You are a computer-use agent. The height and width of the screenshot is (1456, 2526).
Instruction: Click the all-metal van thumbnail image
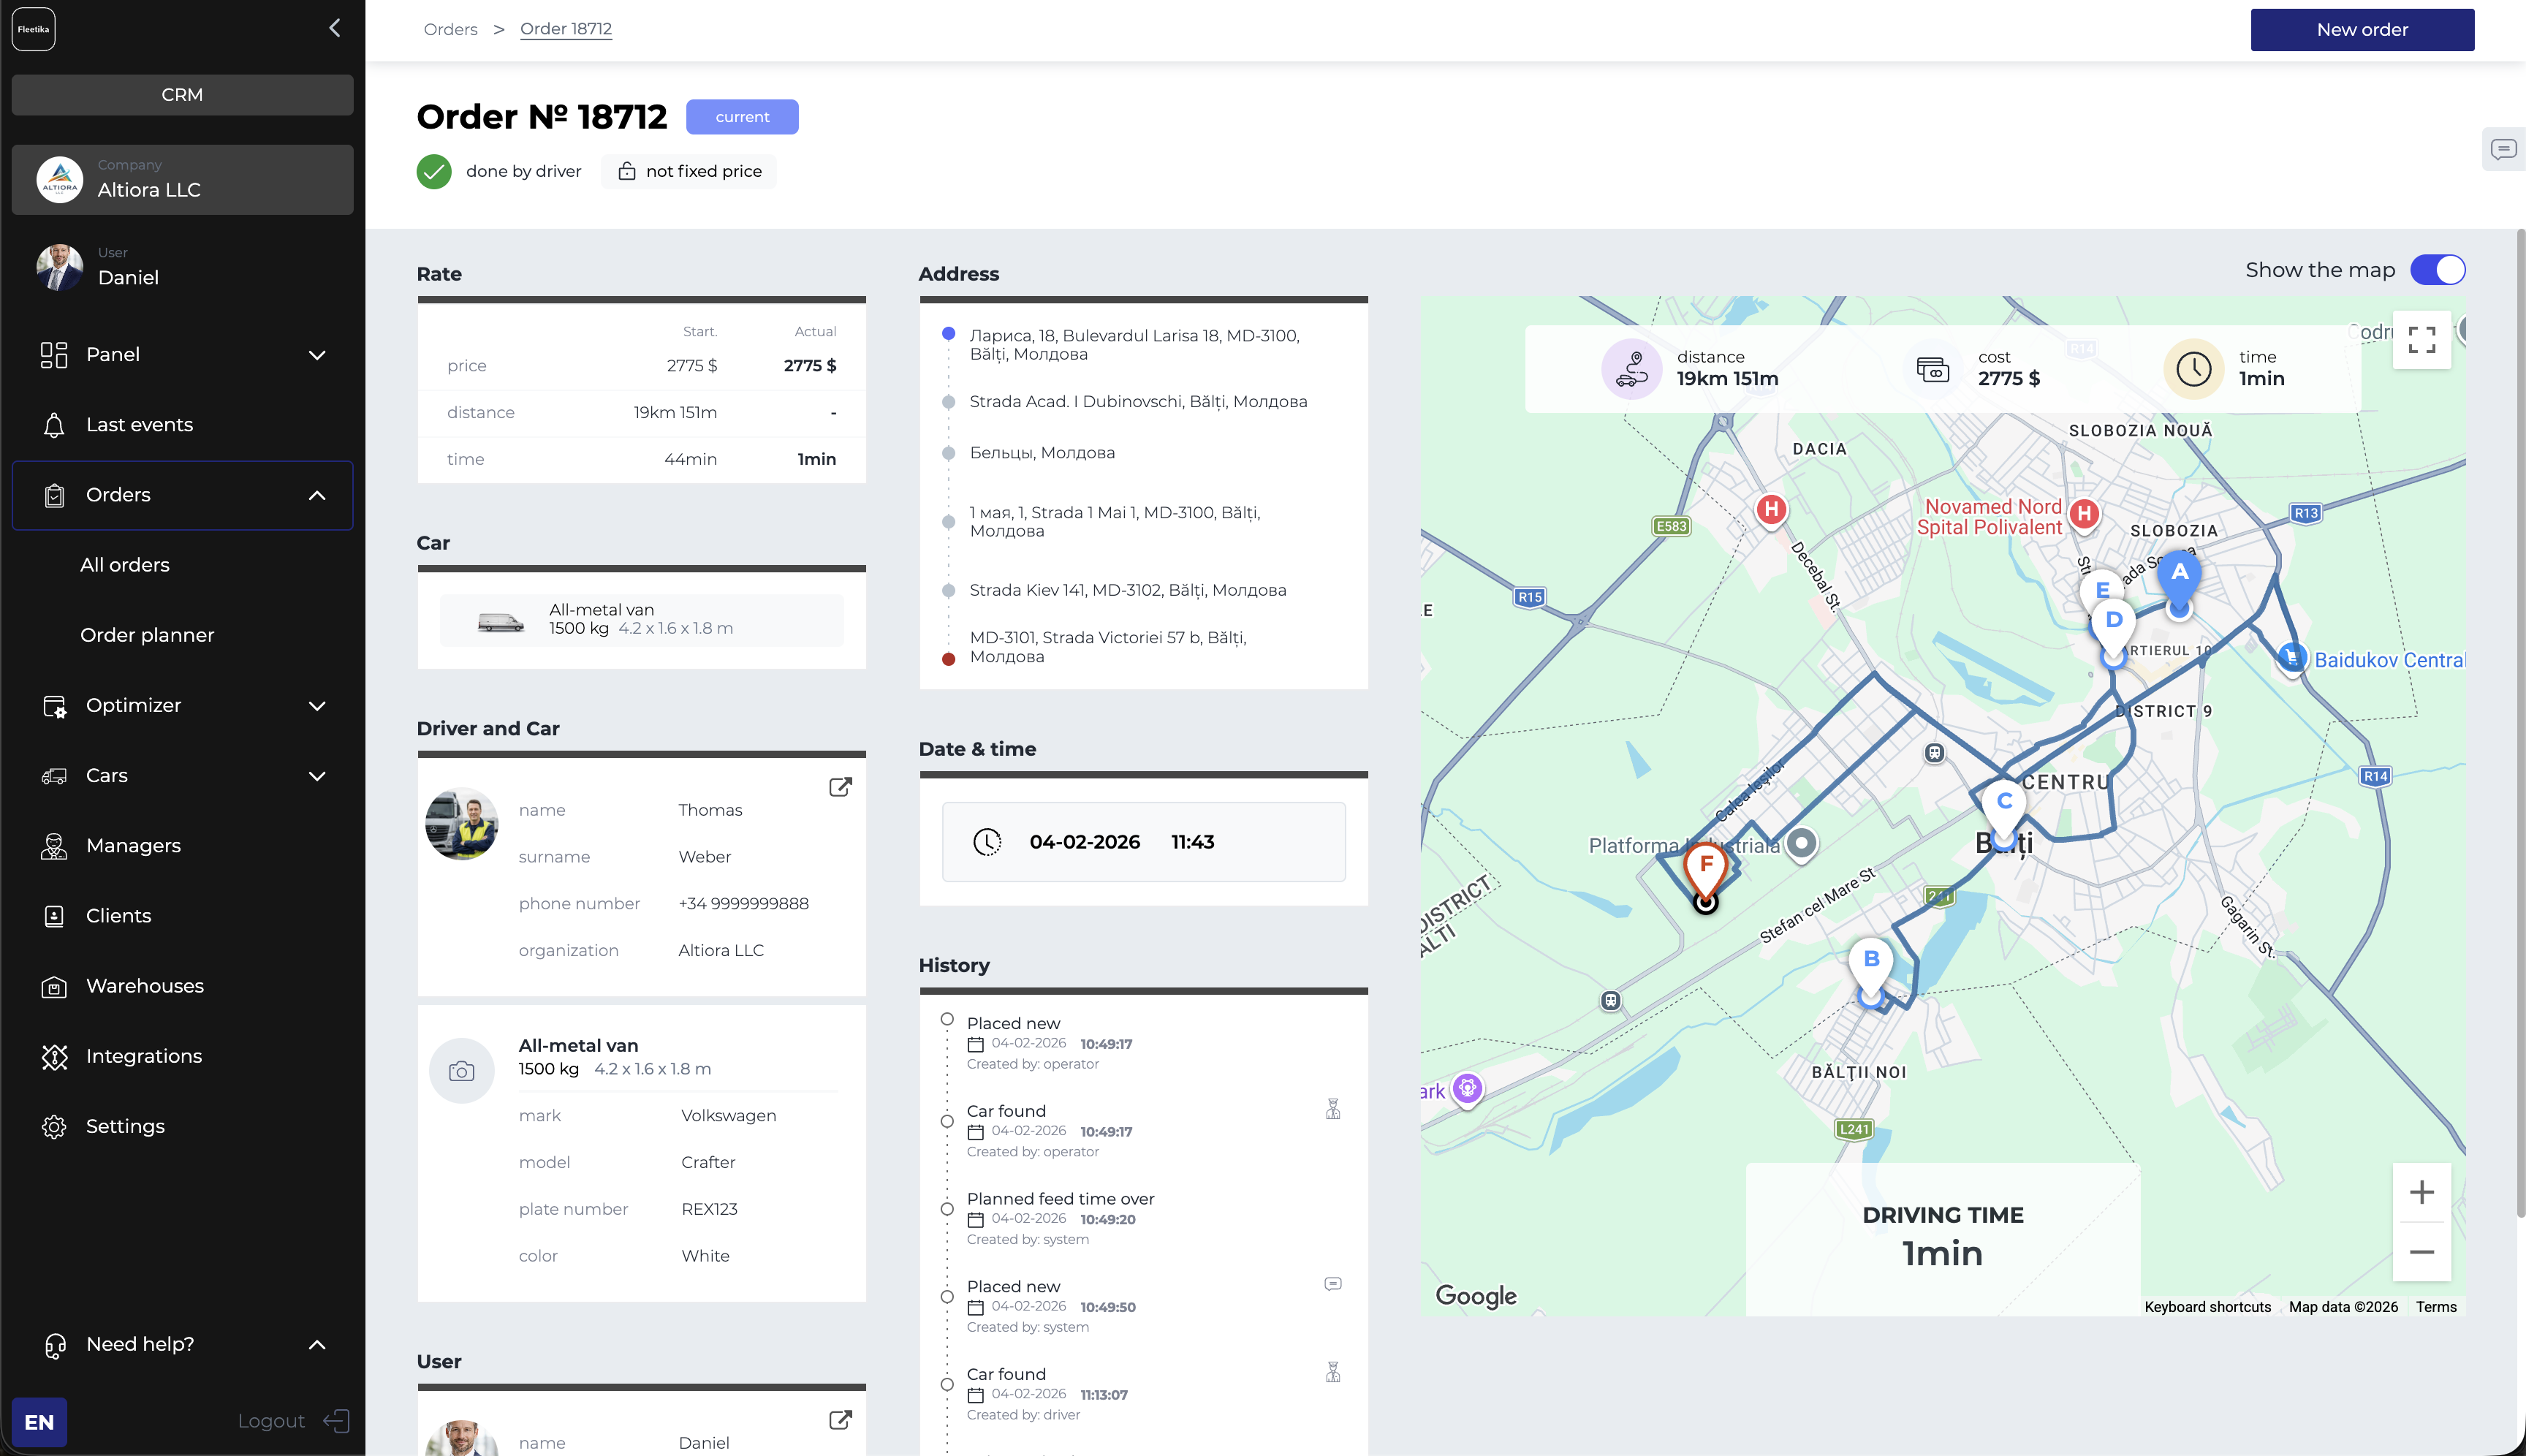[501, 622]
